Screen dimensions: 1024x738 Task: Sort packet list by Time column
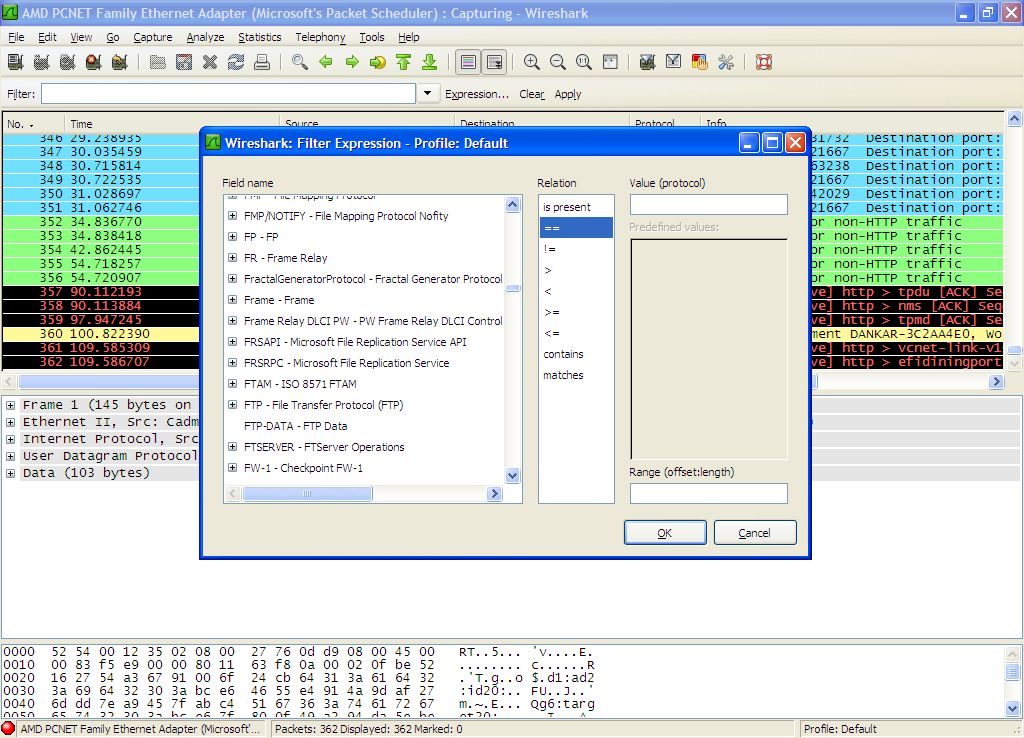[x=172, y=123]
